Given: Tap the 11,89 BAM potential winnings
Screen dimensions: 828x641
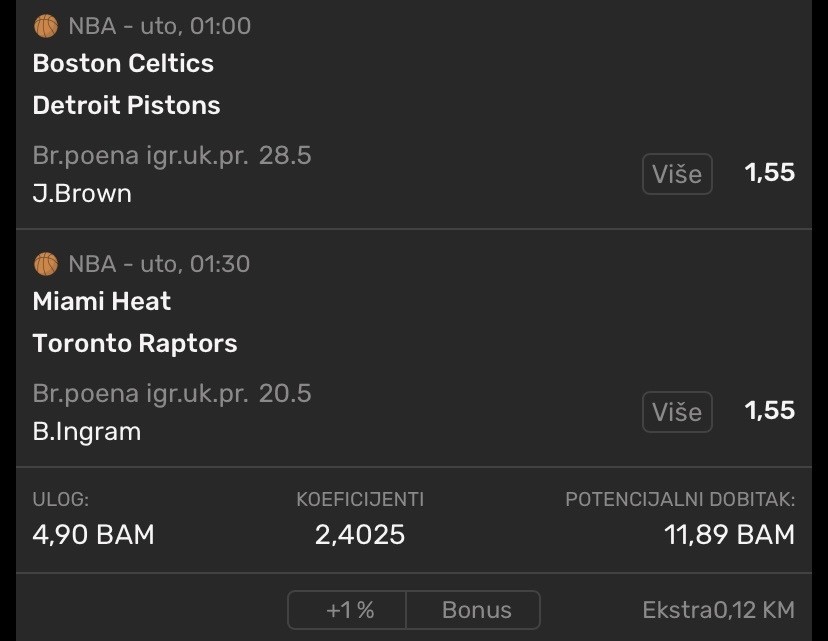Looking at the screenshot, I should [x=729, y=535].
